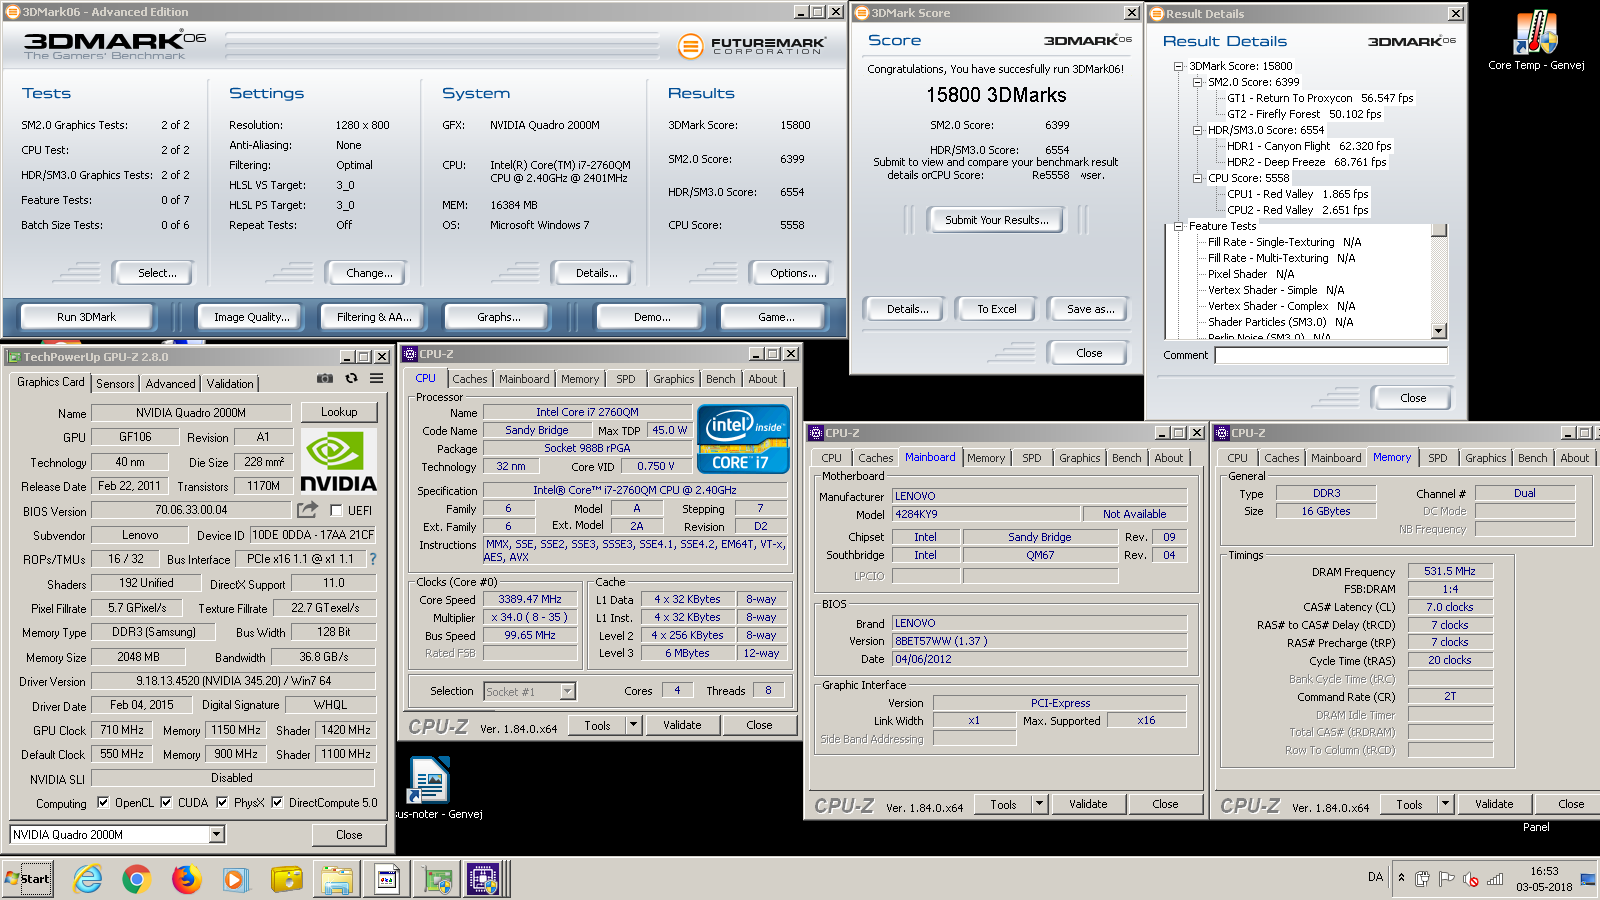Viewport: 1600px width, 900px height.
Task: Open SPD tab in CPU-Z Mainboard window
Action: click(1031, 458)
